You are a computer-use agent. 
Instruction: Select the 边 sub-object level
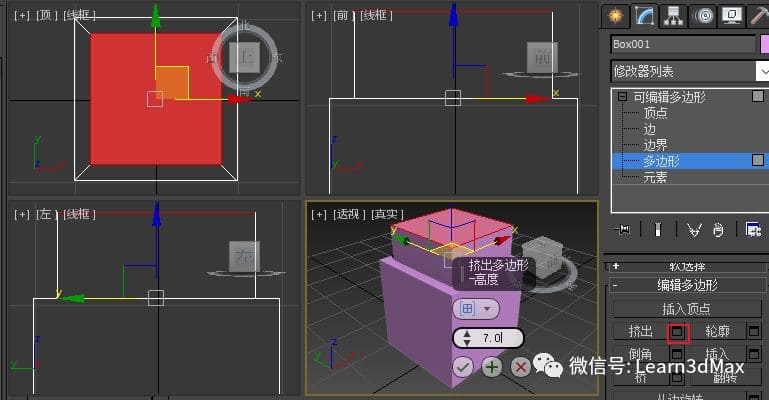point(649,129)
